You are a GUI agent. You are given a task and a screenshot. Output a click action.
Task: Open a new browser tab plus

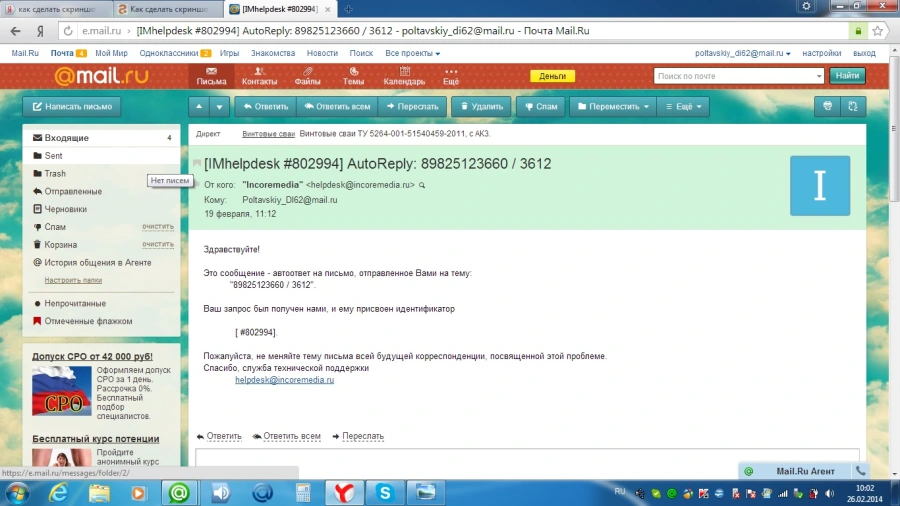point(348,9)
